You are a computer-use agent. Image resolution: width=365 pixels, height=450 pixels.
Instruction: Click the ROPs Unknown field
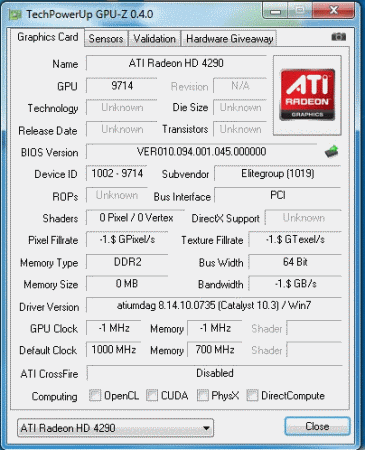117,195
